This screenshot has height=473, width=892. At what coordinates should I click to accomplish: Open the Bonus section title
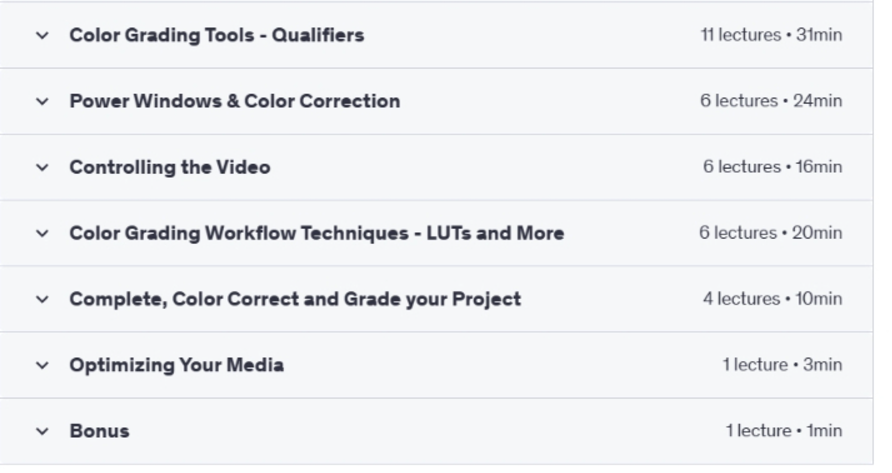100,431
